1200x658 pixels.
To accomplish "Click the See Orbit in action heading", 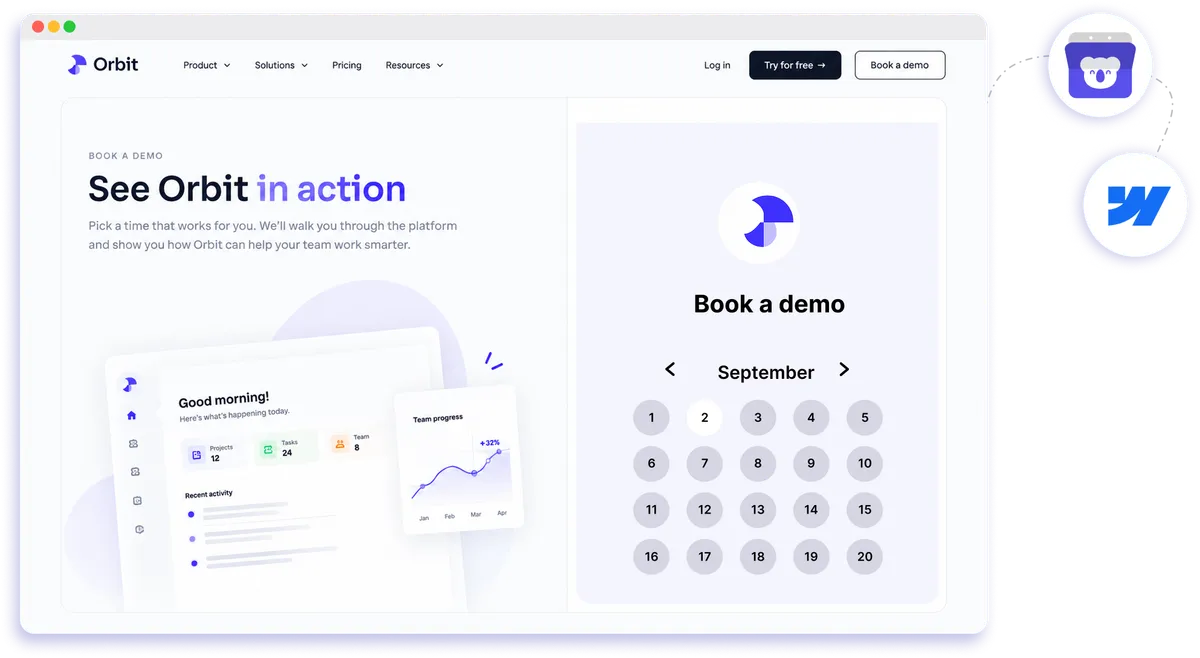I will 247,189.
